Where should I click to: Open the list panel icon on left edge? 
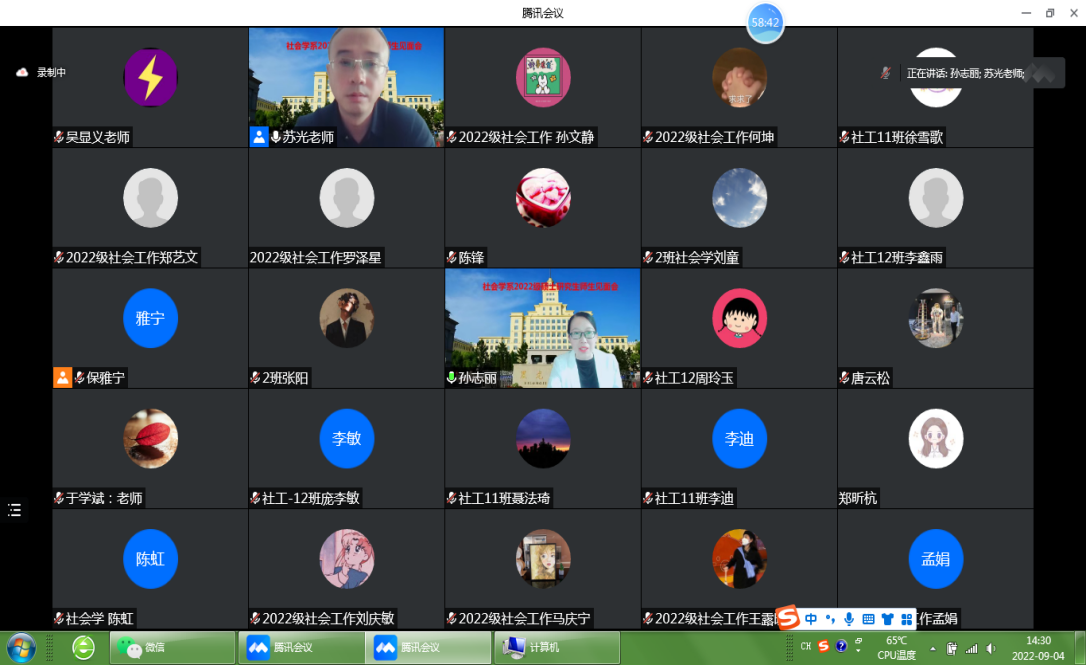(x=14, y=510)
